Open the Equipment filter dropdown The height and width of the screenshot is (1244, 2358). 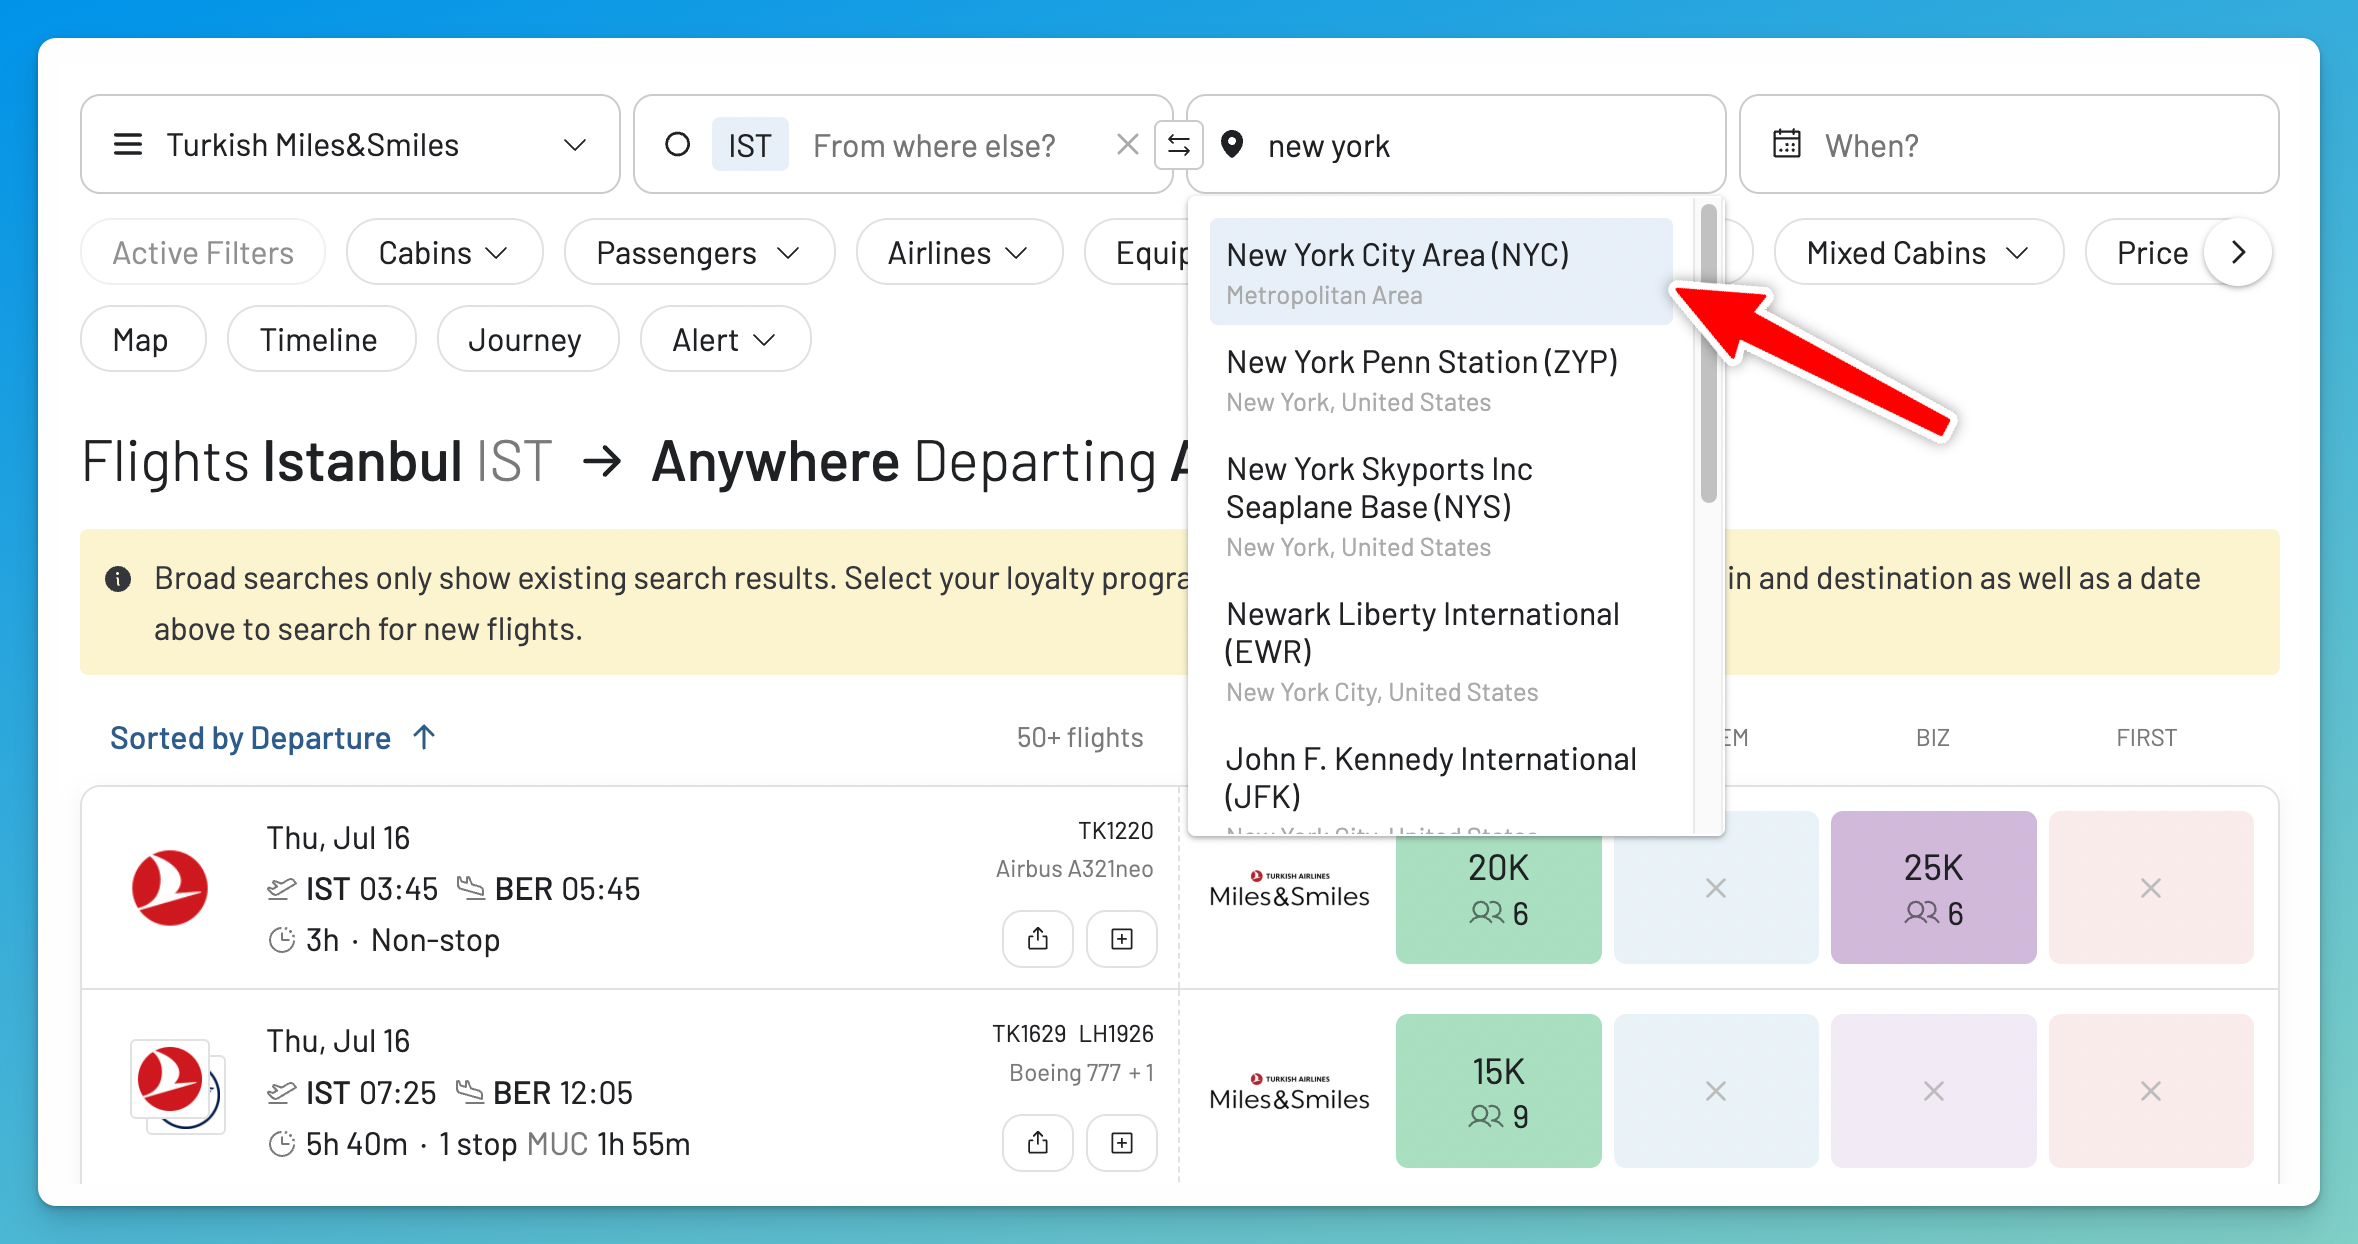tap(1138, 253)
